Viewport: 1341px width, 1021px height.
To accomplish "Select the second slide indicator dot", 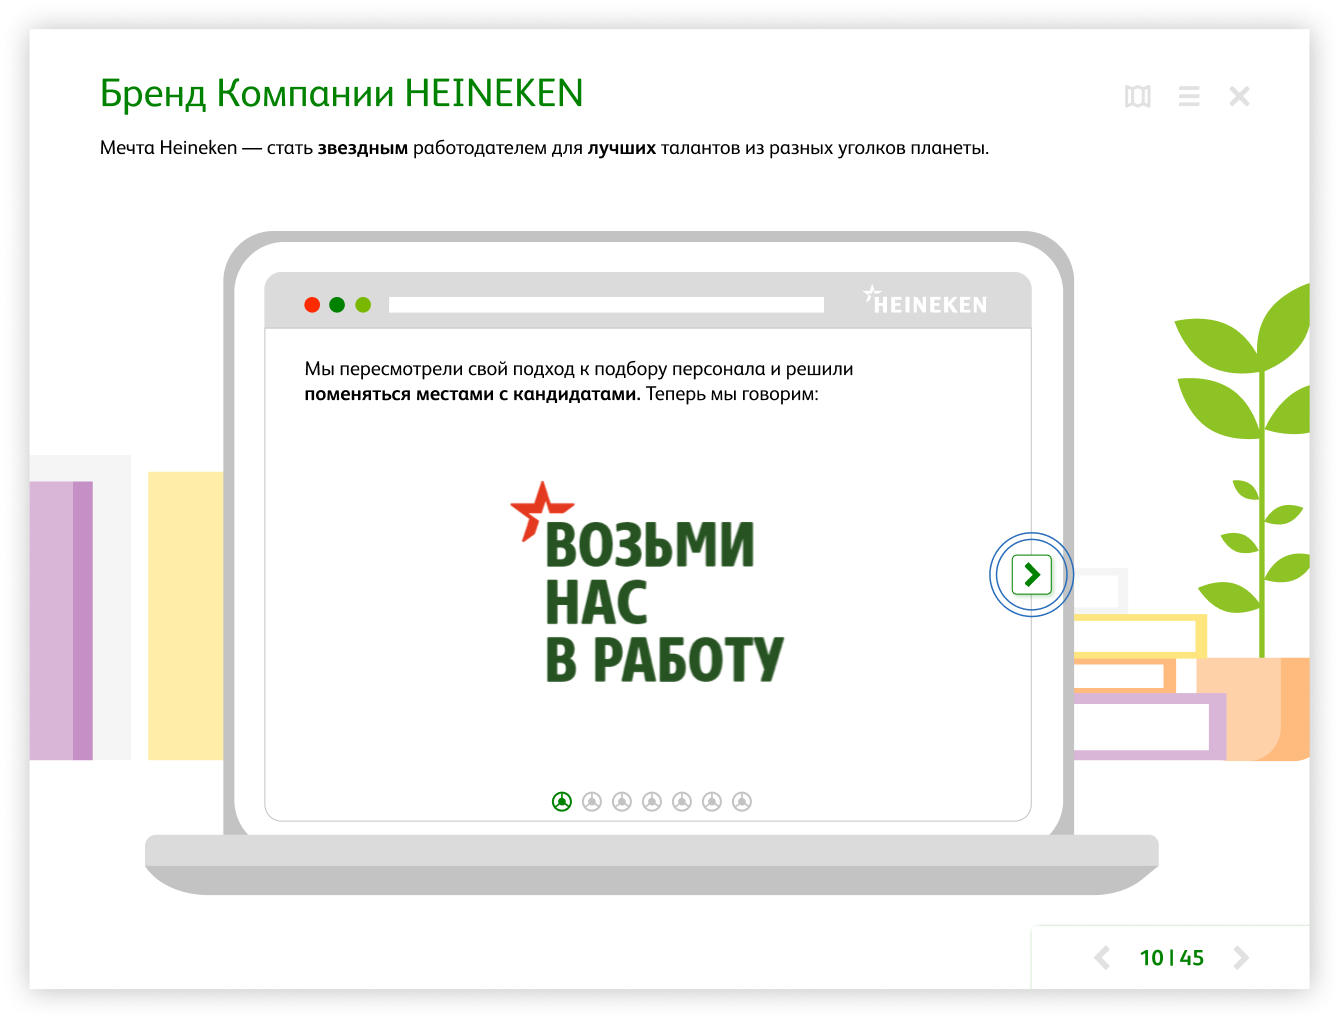I will (592, 801).
